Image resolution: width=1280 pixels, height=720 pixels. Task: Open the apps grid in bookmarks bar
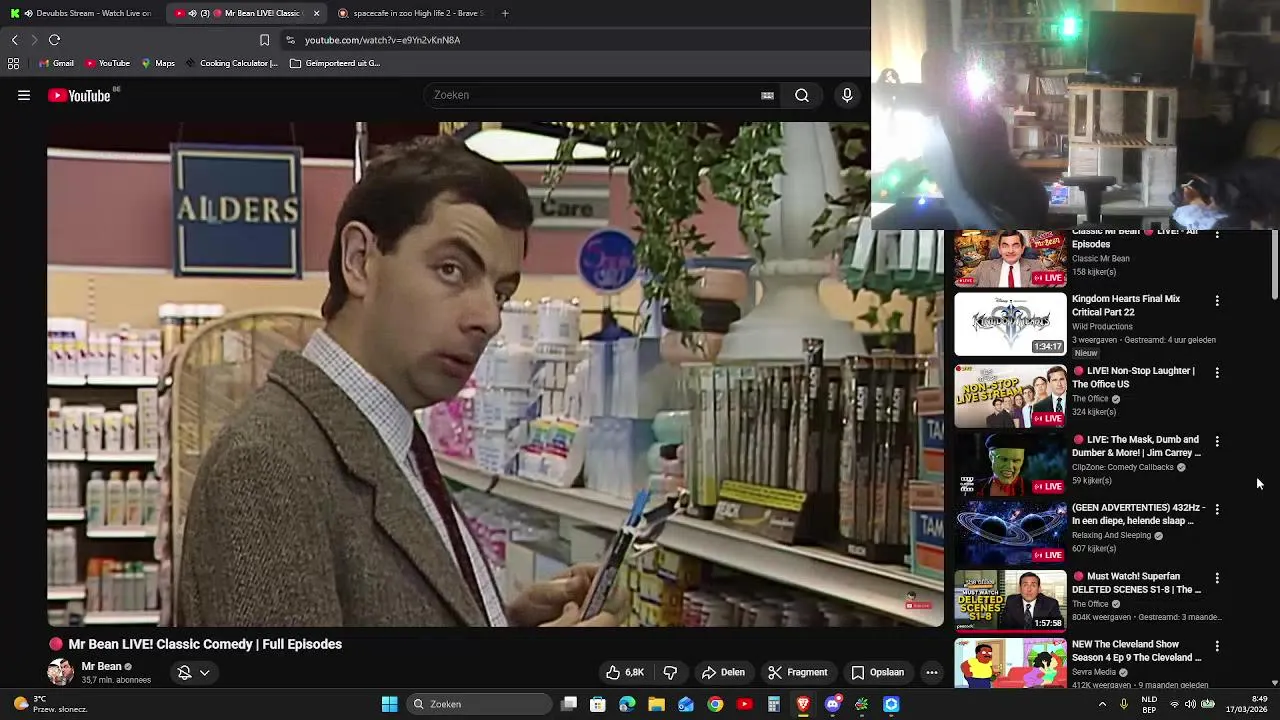coord(13,63)
